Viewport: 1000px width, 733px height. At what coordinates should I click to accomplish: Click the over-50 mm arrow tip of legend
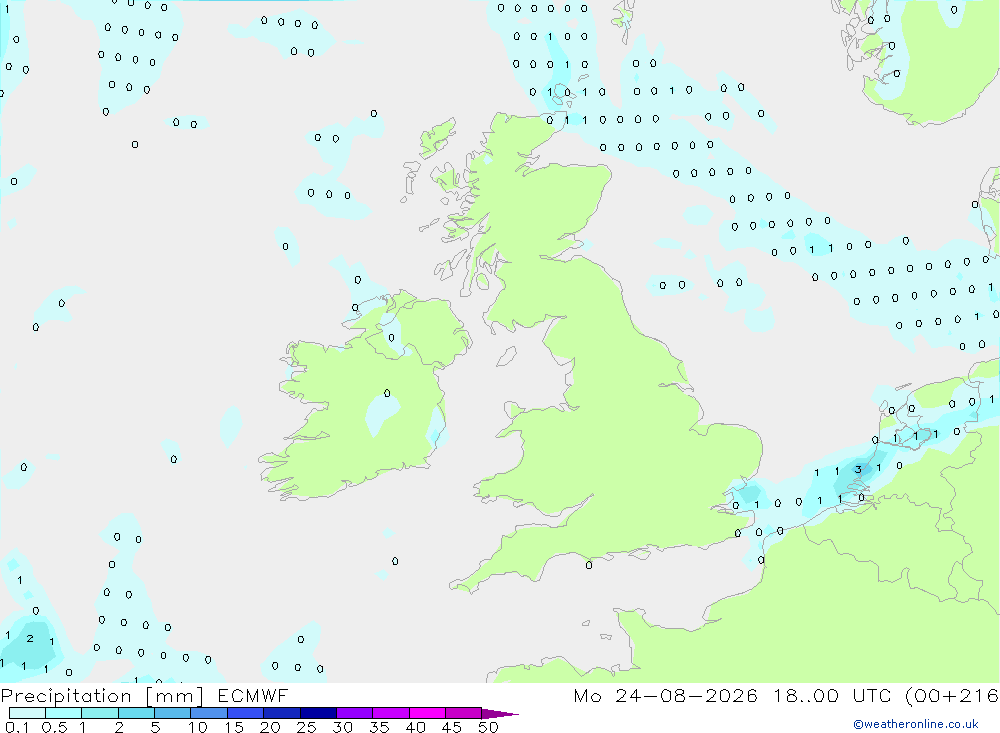(500, 713)
